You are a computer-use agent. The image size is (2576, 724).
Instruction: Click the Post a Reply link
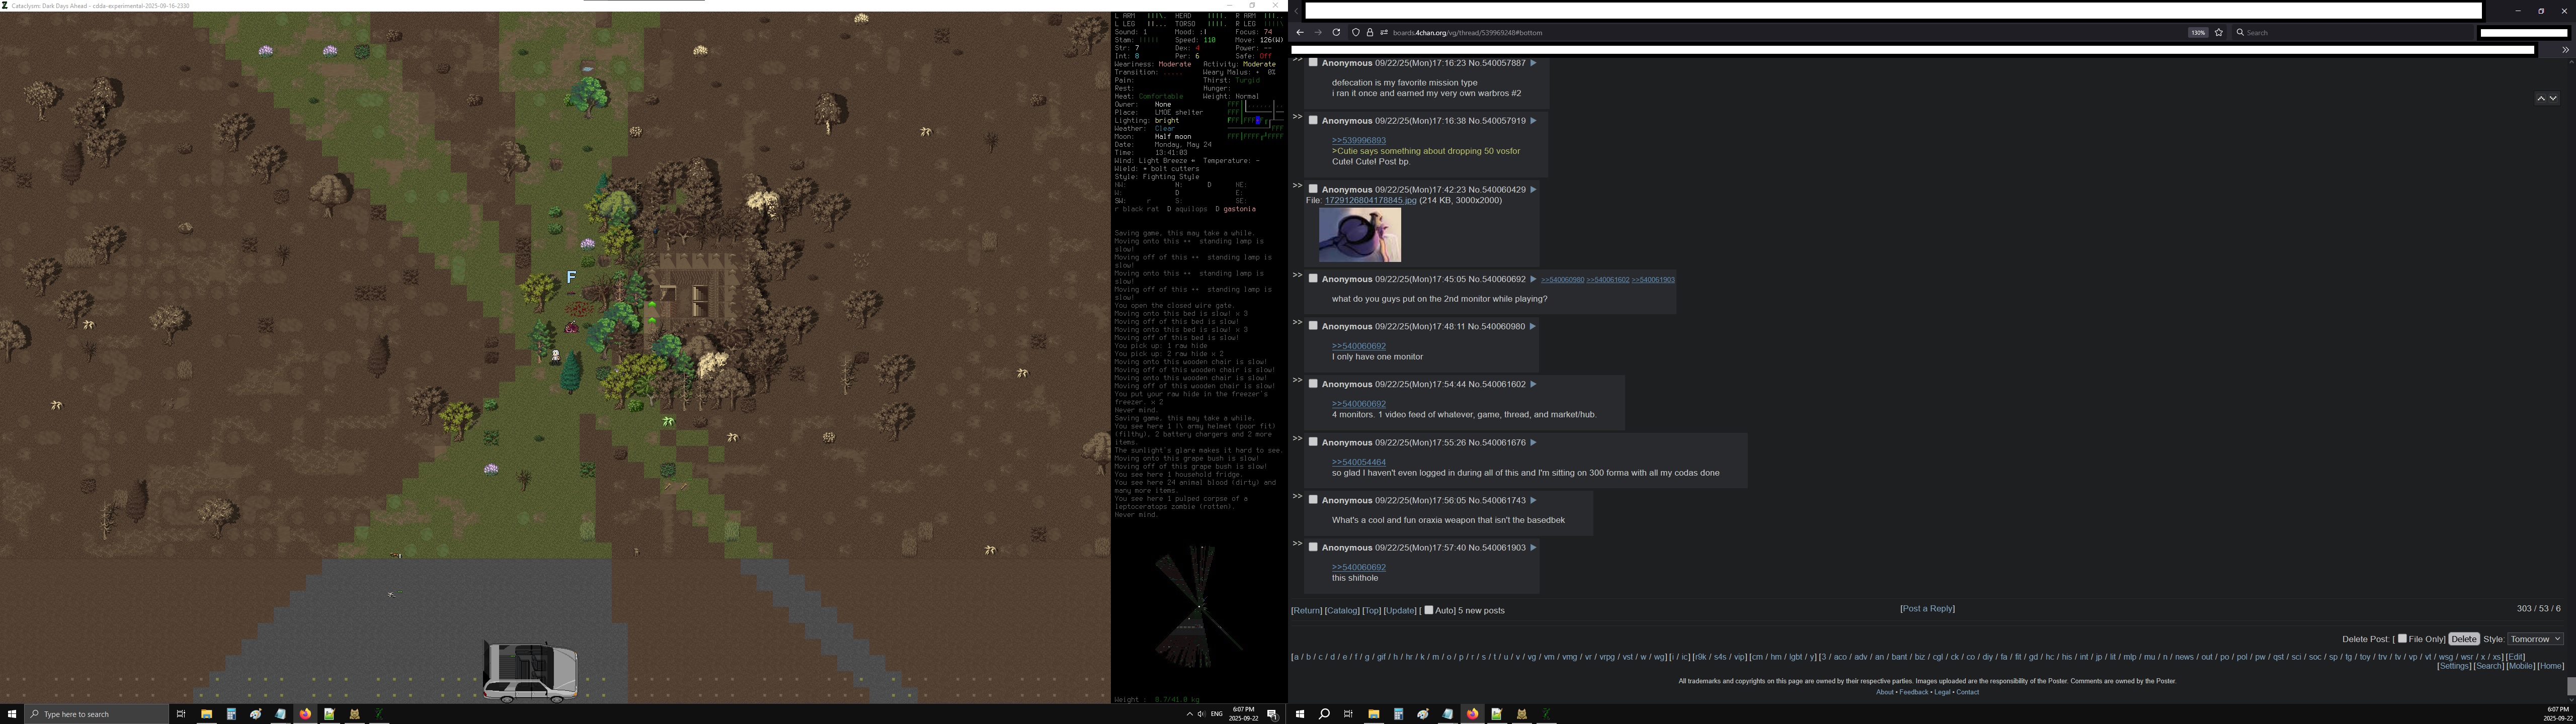(1927, 608)
